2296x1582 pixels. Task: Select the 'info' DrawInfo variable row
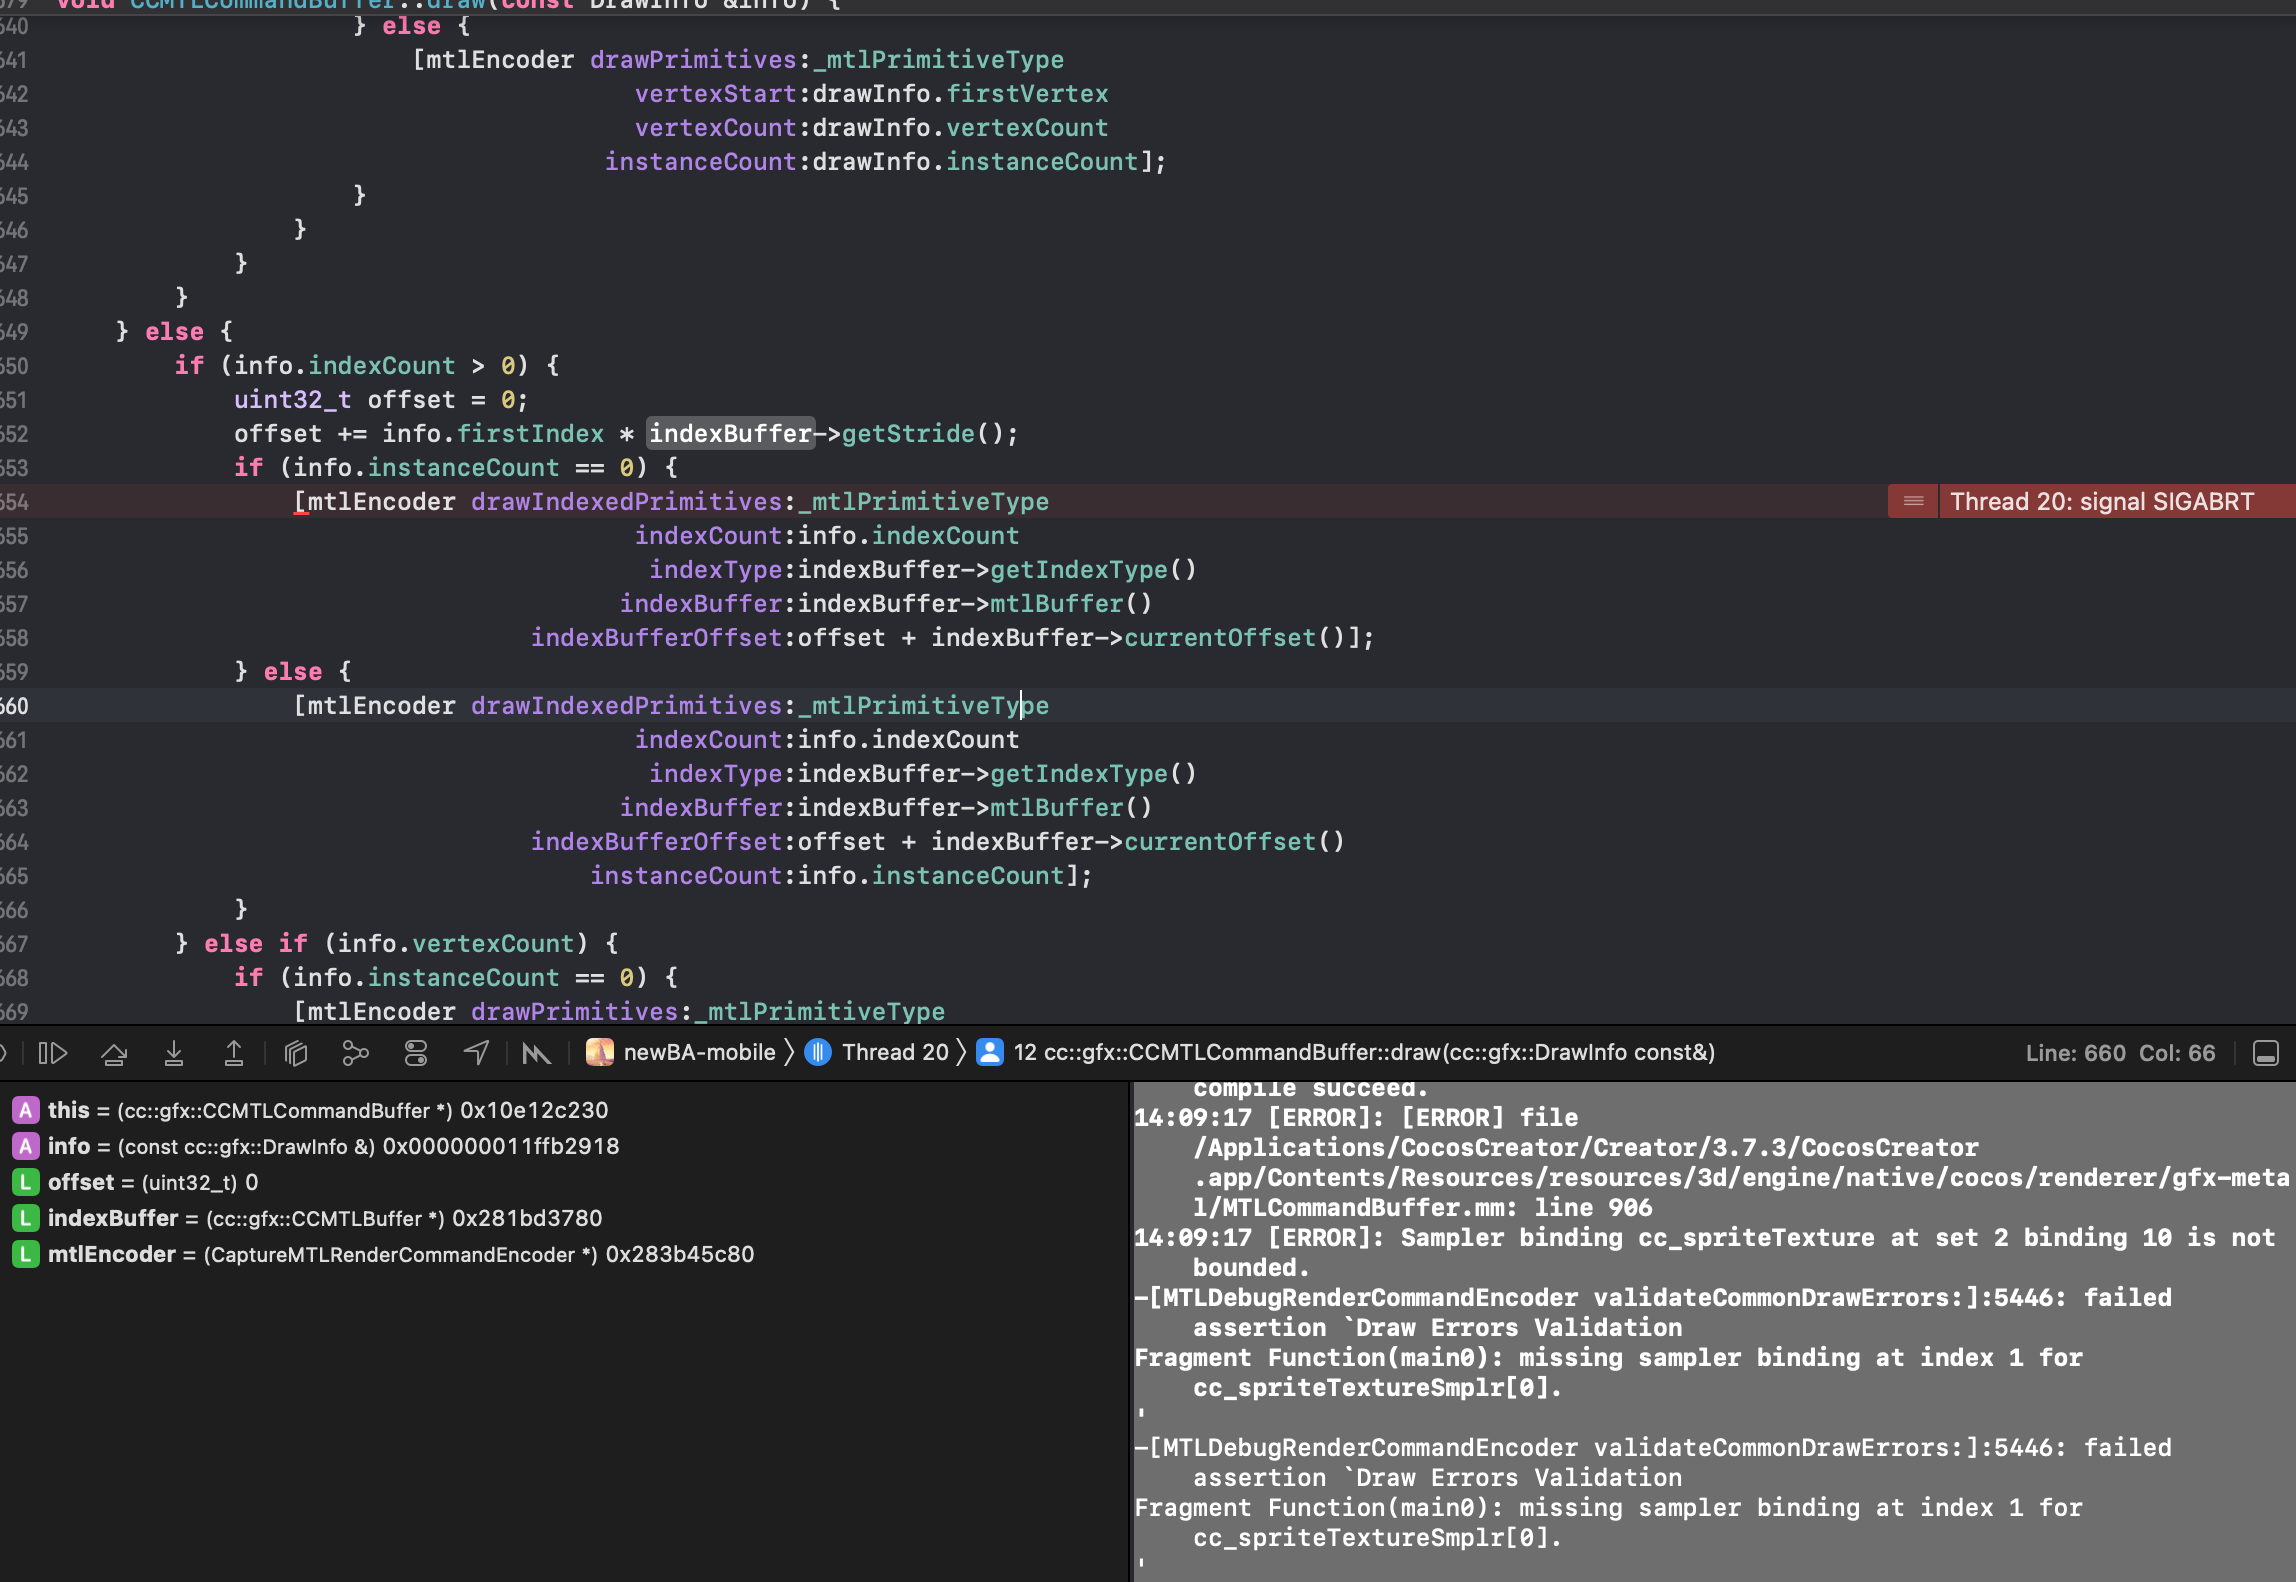[333, 1146]
